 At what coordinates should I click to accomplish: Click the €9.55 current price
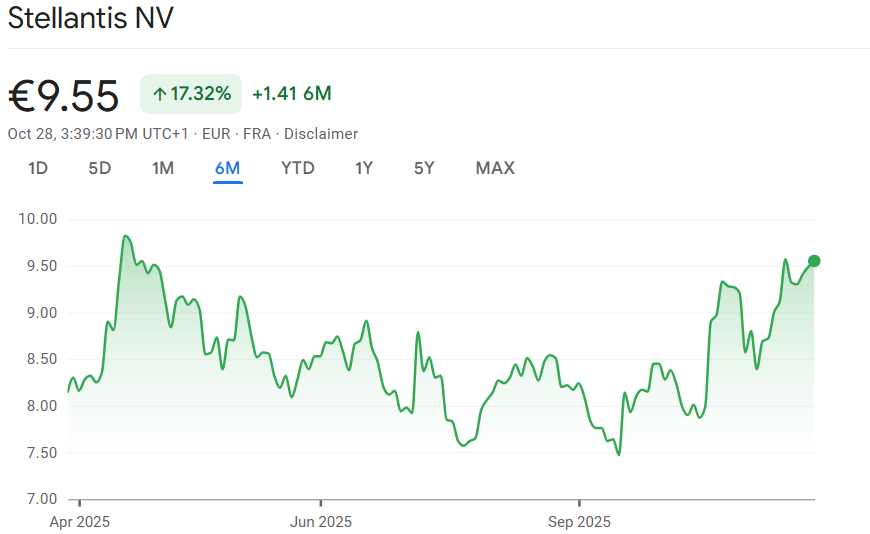coord(64,96)
